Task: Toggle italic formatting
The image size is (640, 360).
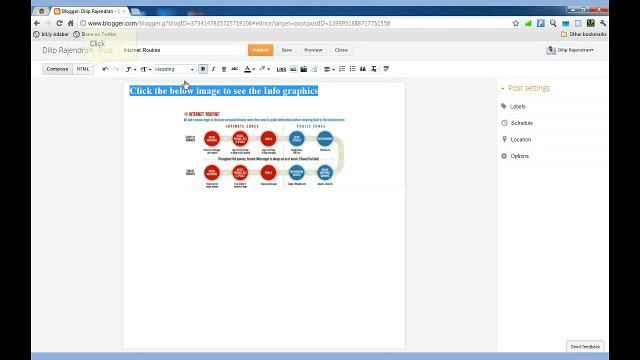Action: point(213,69)
